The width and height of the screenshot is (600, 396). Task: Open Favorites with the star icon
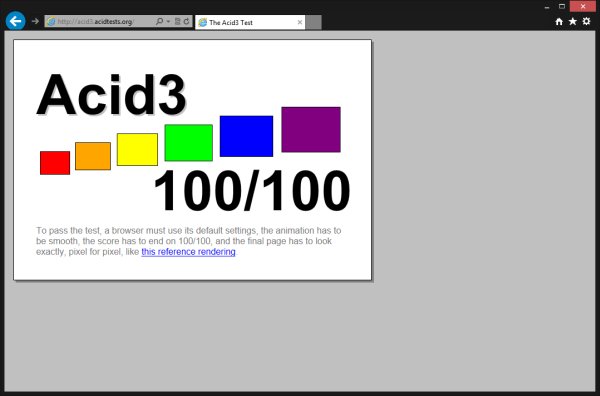tap(573, 21)
